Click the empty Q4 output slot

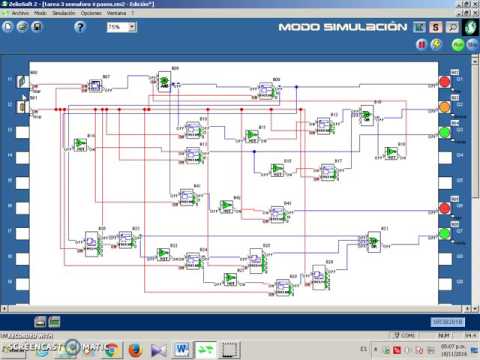445,158
